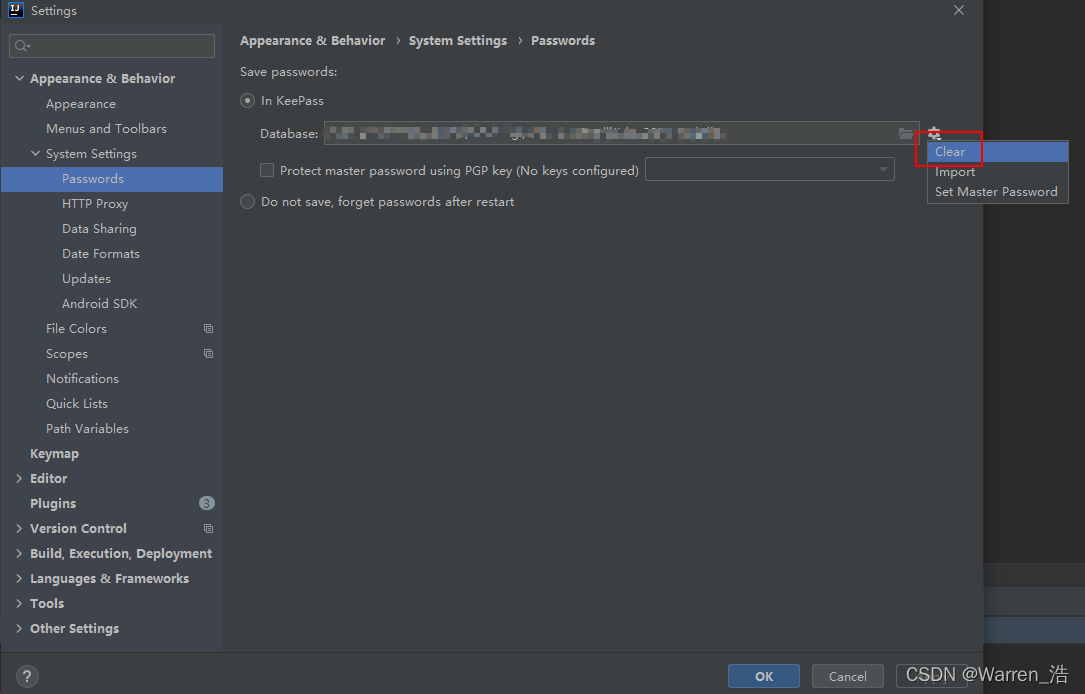Expand Languages & Frameworks
Image resolution: width=1085 pixels, height=694 pixels.
(x=19, y=578)
